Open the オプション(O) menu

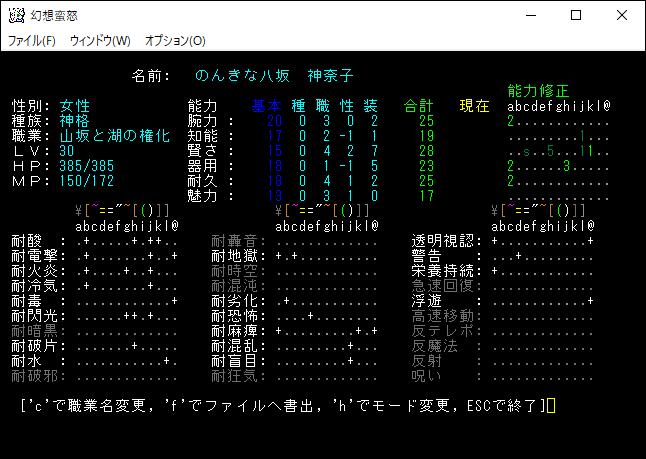175,41
